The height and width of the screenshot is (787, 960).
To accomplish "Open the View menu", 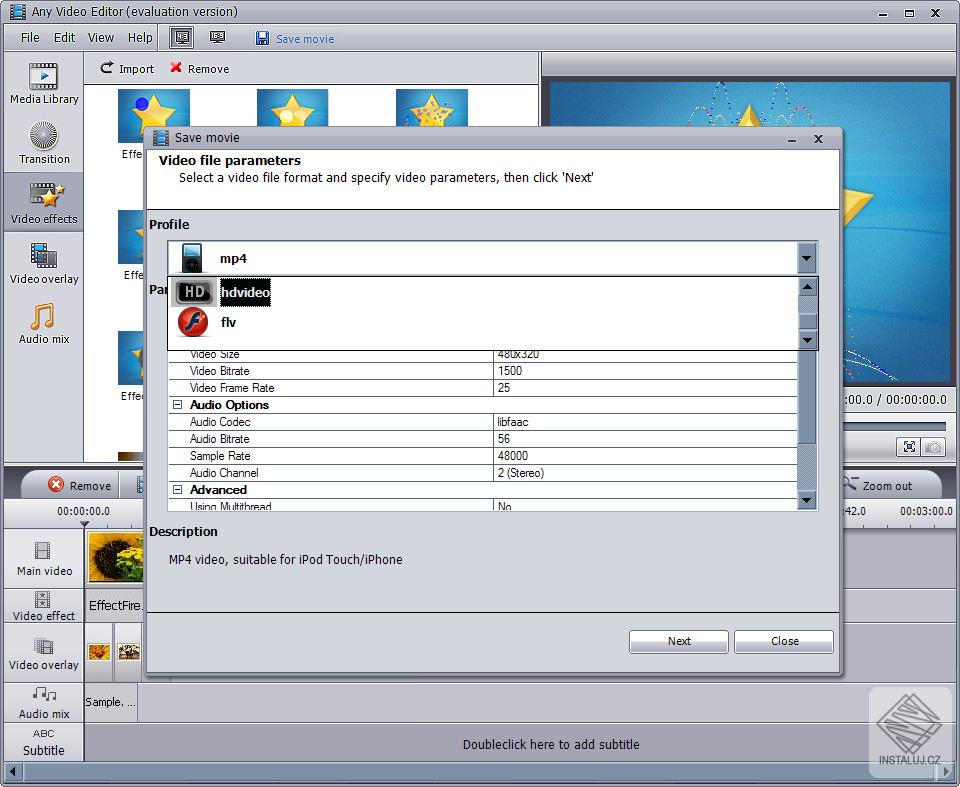I will (100, 38).
